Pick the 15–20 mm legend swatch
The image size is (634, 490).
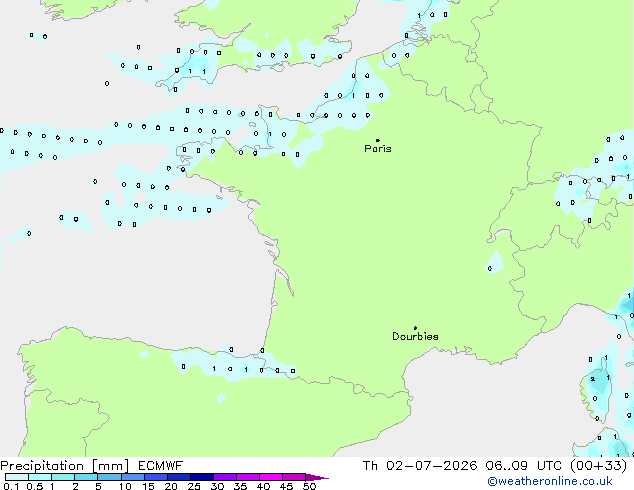pos(155,477)
